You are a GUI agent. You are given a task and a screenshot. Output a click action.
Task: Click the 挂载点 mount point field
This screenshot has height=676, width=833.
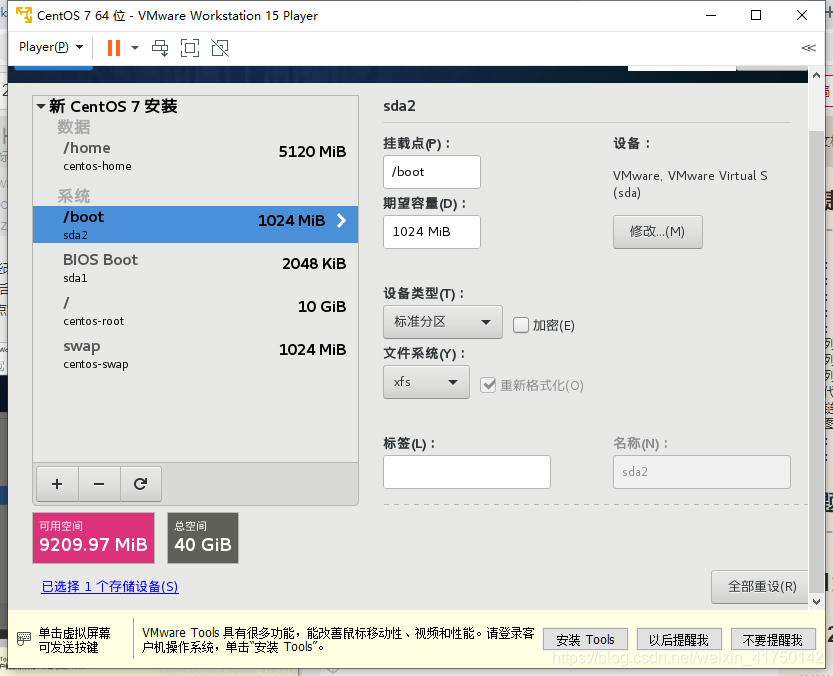[432, 172]
